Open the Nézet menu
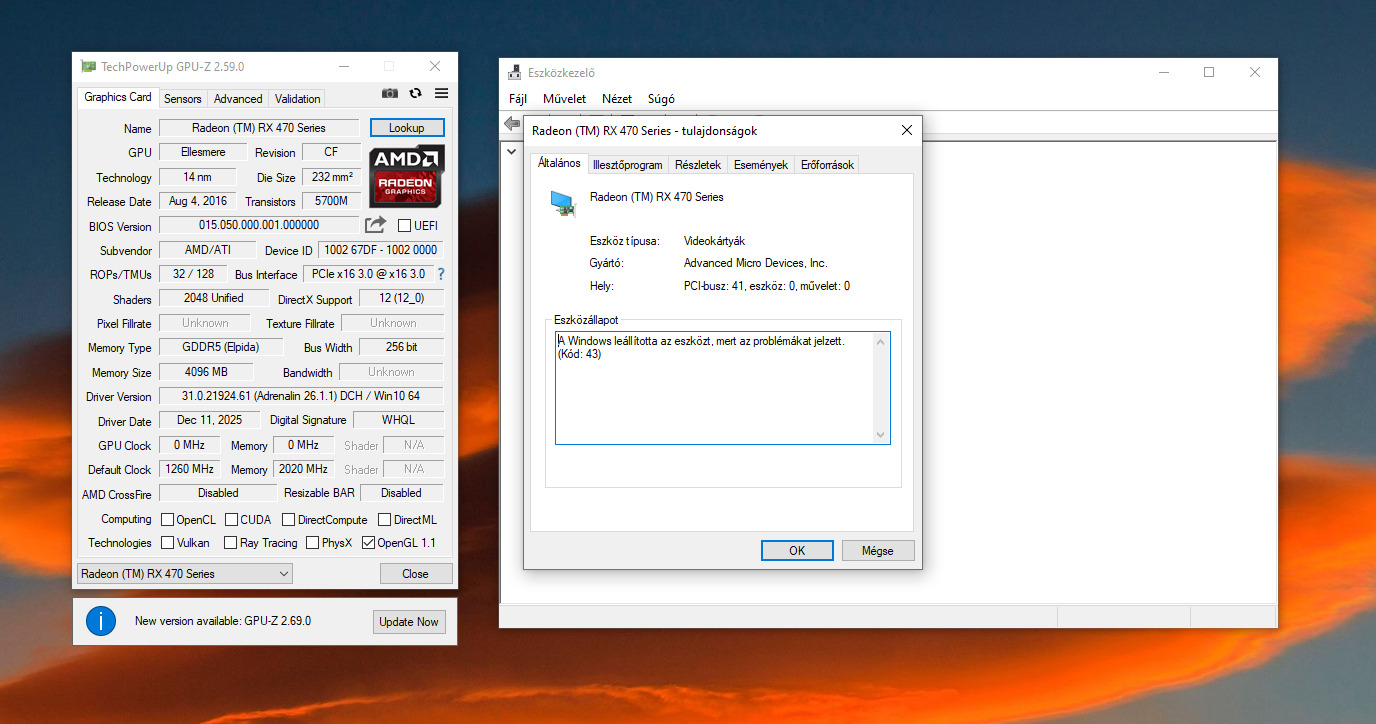The width and height of the screenshot is (1376, 724). pyautogui.click(x=617, y=99)
